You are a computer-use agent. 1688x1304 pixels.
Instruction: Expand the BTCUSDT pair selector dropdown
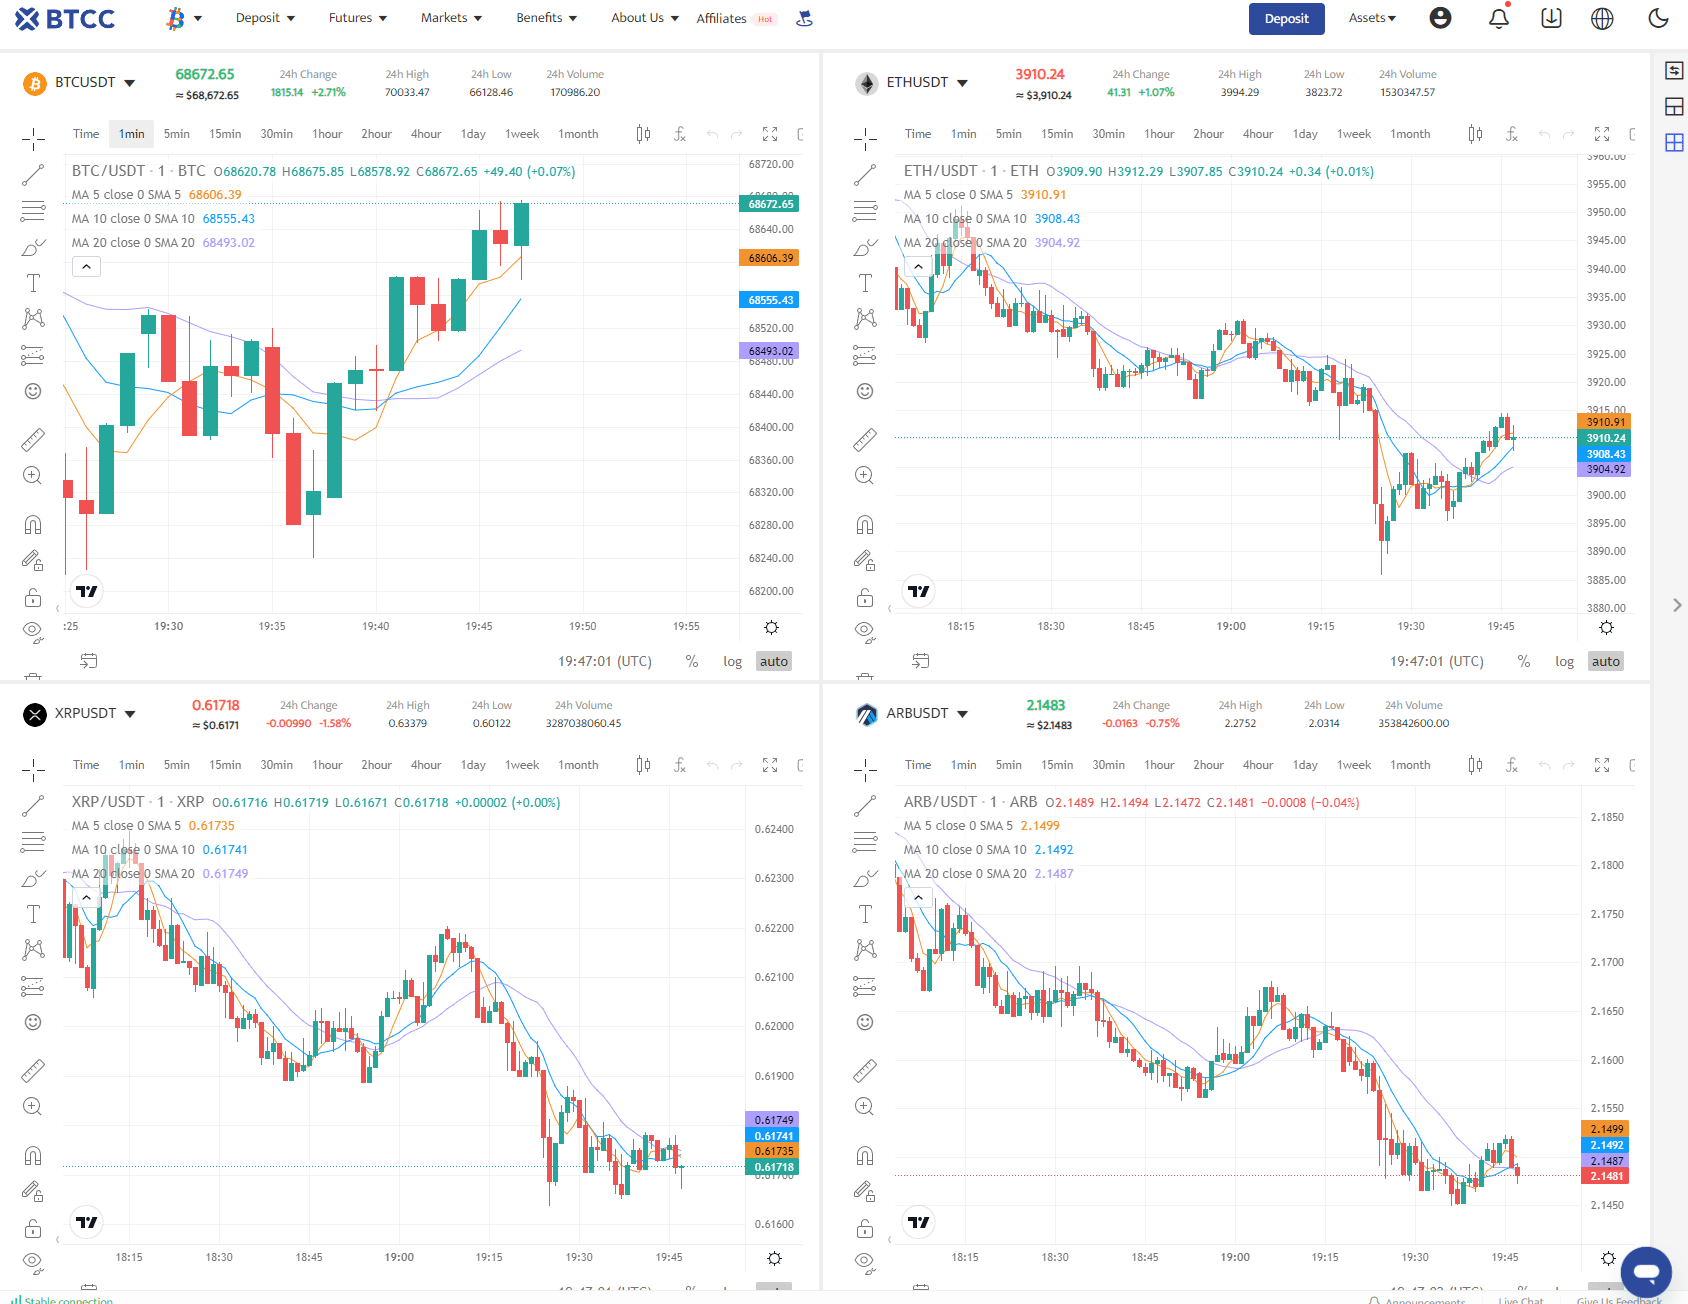tap(130, 83)
